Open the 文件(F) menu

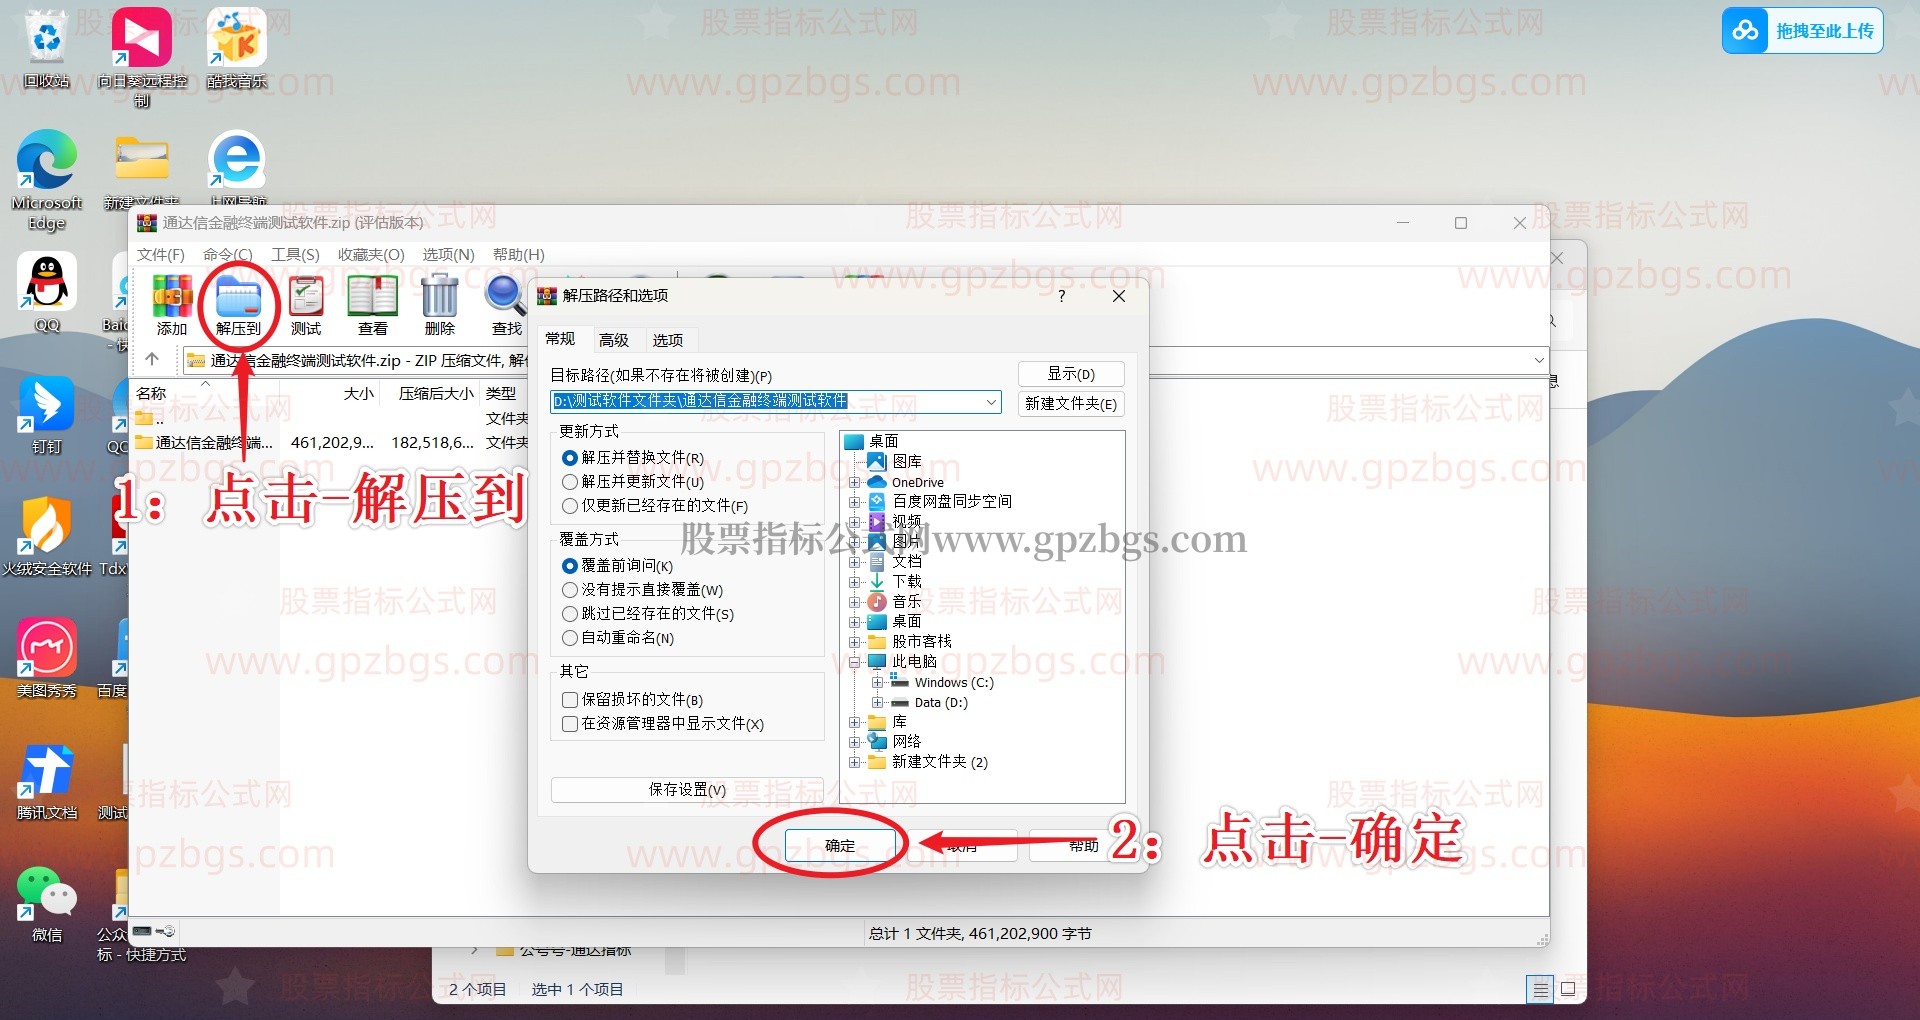pyautogui.click(x=161, y=255)
